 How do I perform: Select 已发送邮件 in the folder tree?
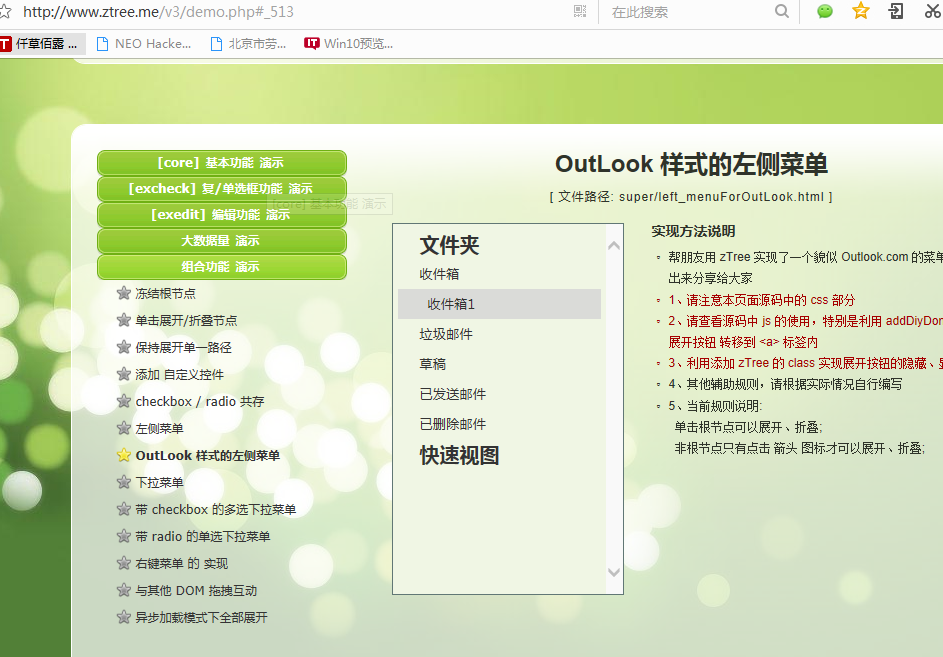(x=452, y=394)
